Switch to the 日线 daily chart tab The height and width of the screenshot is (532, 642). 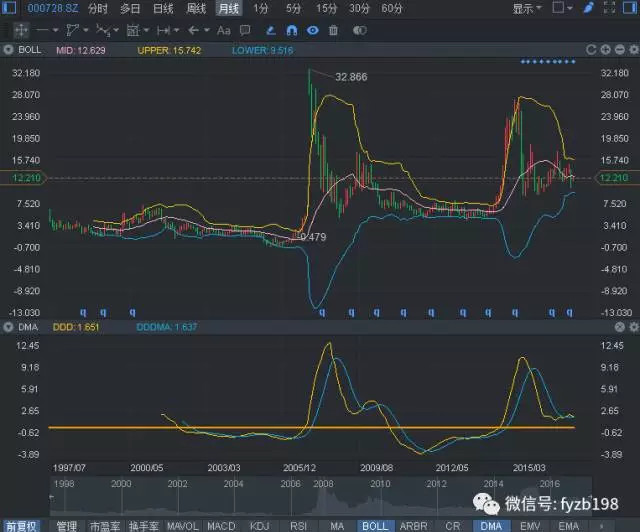point(163,9)
